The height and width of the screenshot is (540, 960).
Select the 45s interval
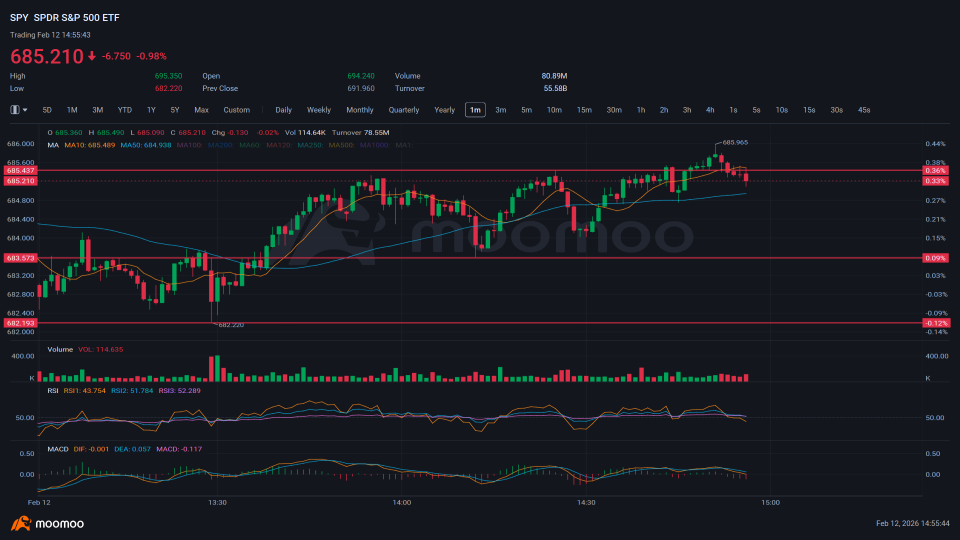pos(864,110)
